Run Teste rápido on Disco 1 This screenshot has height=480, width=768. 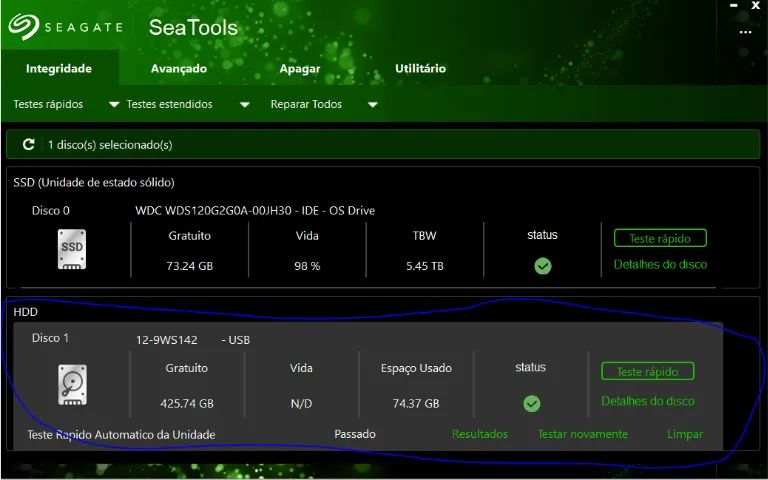pyautogui.click(x=648, y=372)
